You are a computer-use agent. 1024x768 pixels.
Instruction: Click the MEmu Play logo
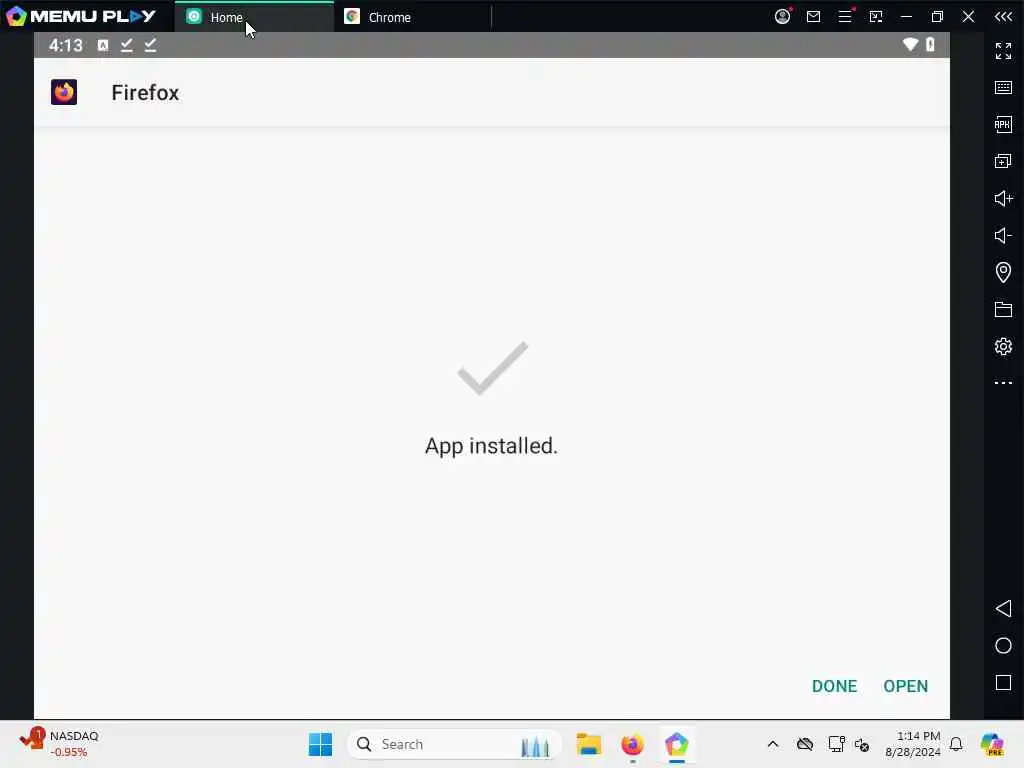point(81,16)
